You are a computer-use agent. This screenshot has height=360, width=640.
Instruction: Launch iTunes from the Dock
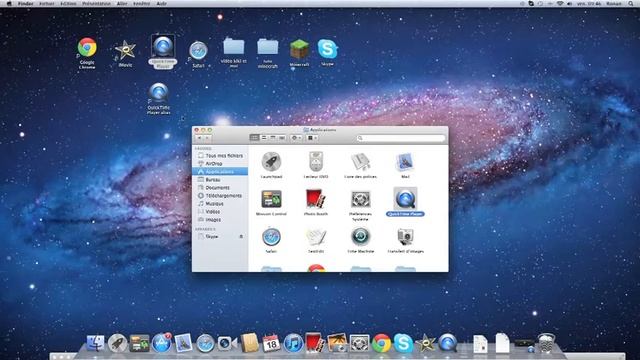[293, 343]
